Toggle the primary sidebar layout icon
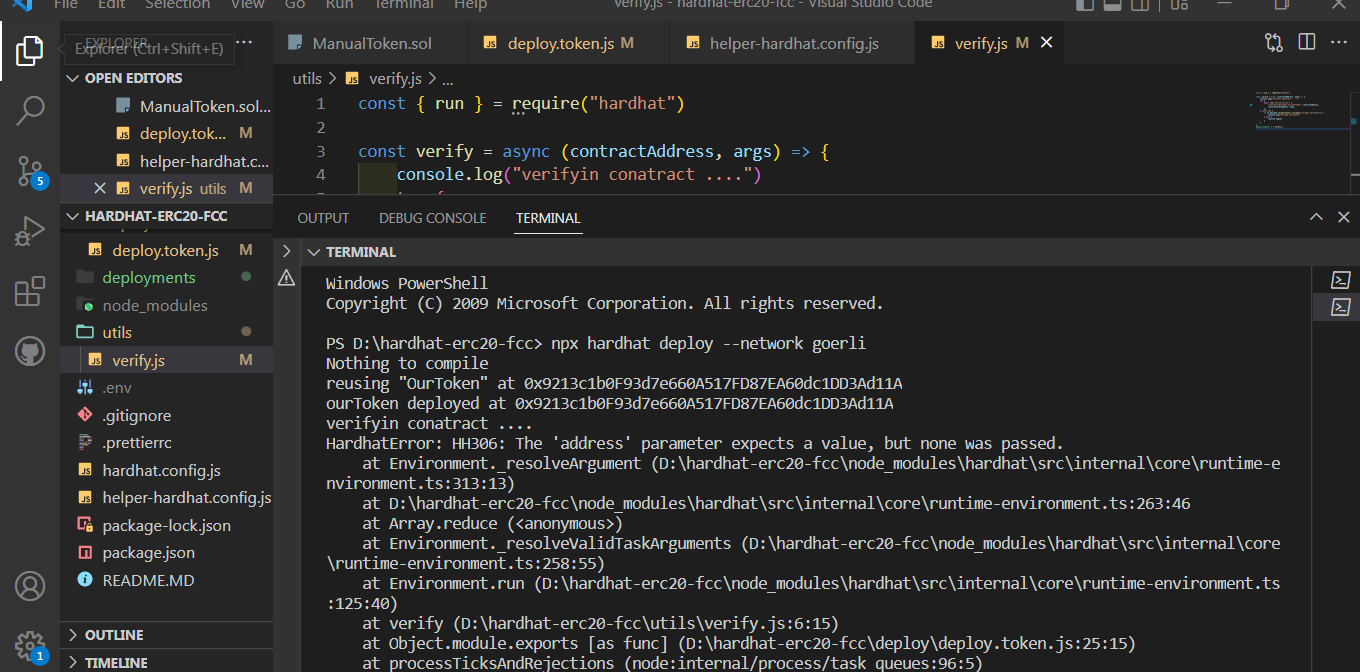Image resolution: width=1360 pixels, height=672 pixels. tap(1087, 5)
